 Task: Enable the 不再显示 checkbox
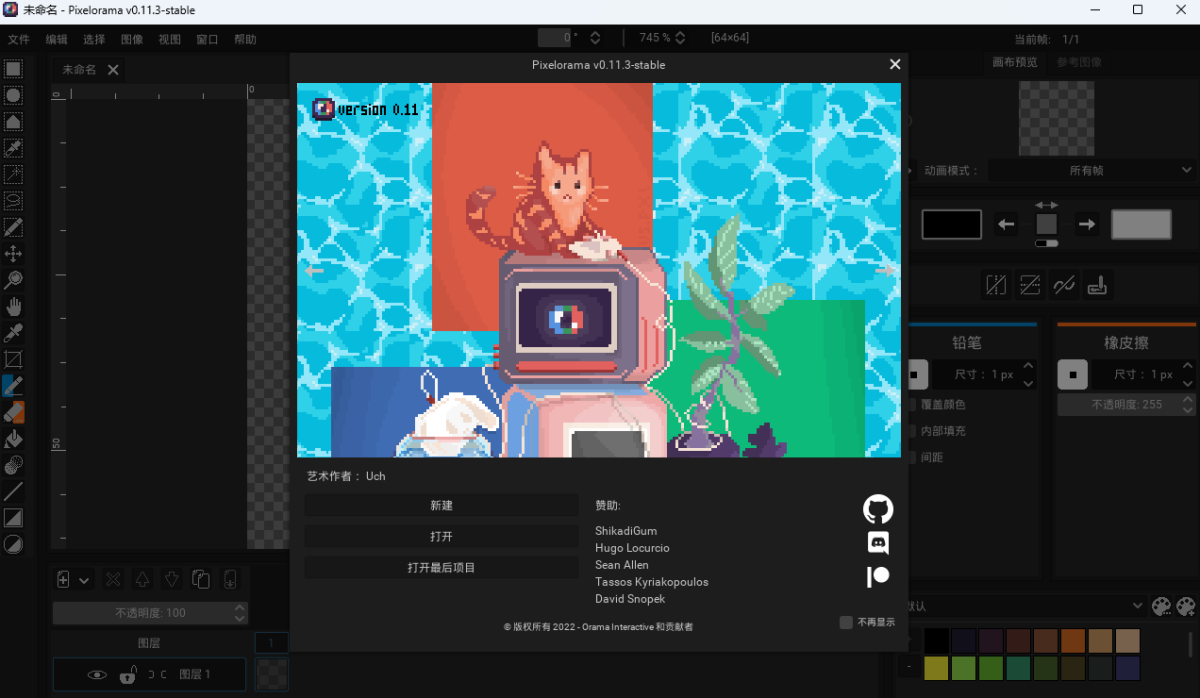pos(845,622)
